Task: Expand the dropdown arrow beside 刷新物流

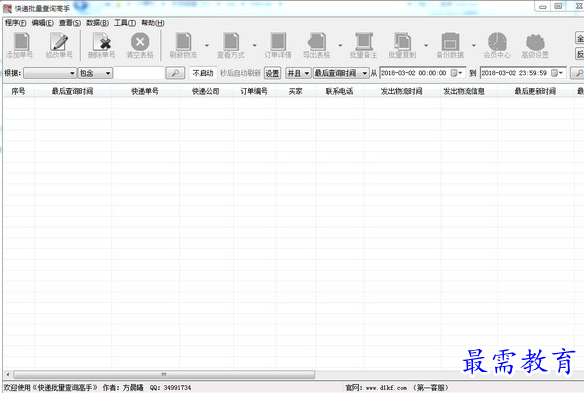Action: (x=207, y=45)
